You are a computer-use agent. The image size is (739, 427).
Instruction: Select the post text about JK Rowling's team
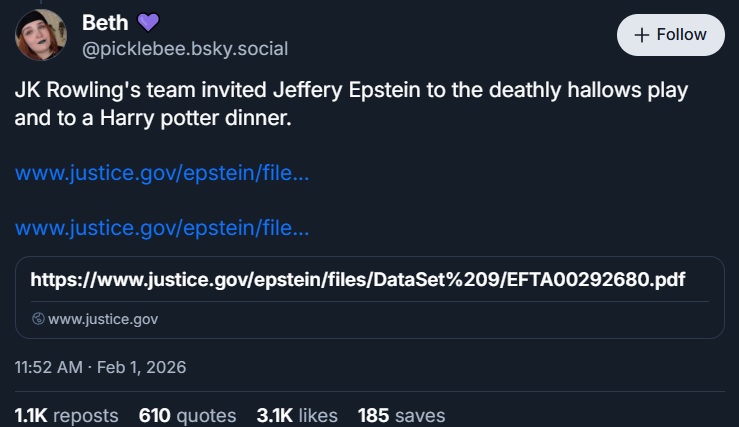coord(351,90)
